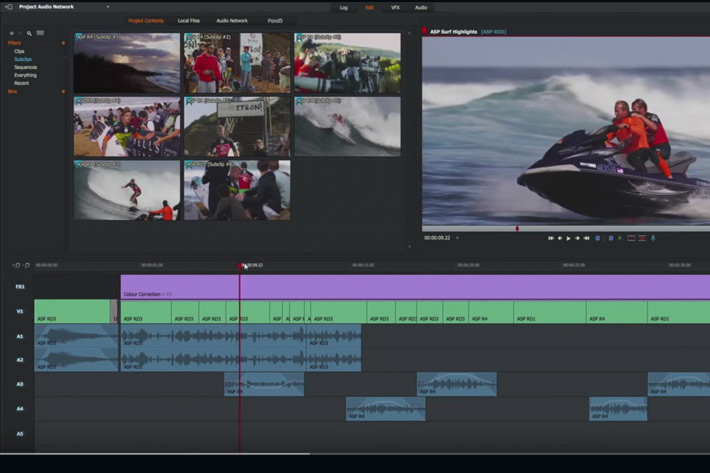Open the viewer timecode dropdown arrow
The width and height of the screenshot is (710, 473).
coord(456,238)
